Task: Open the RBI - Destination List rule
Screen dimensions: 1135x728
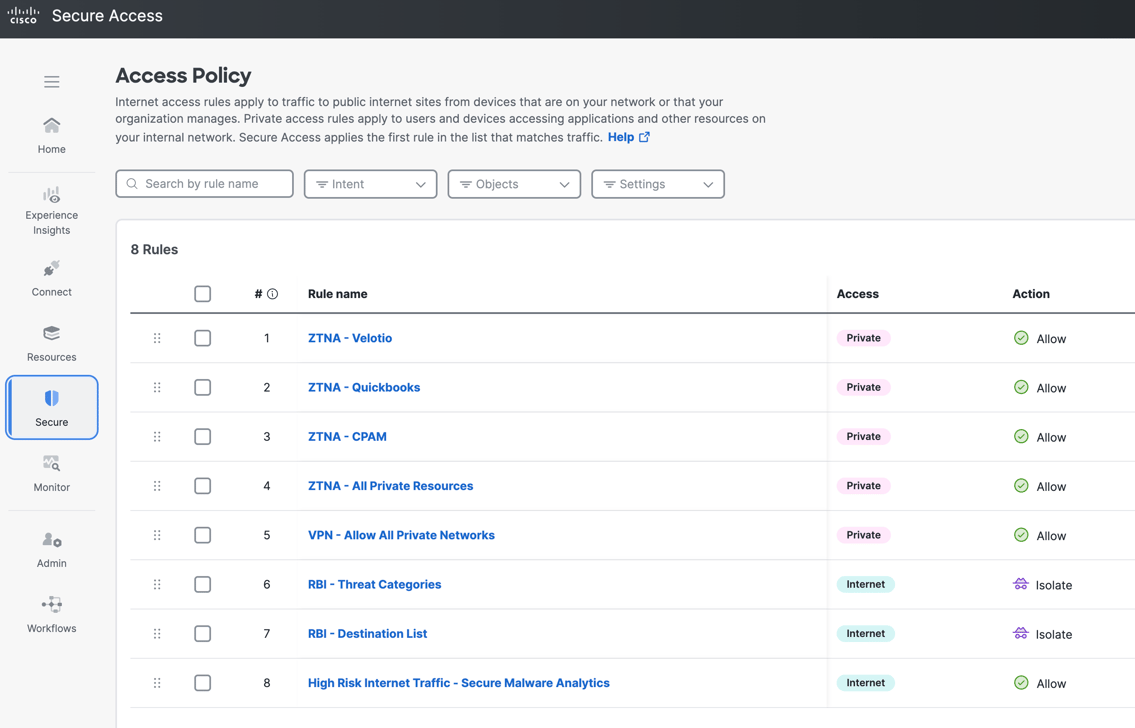Action: (x=368, y=633)
